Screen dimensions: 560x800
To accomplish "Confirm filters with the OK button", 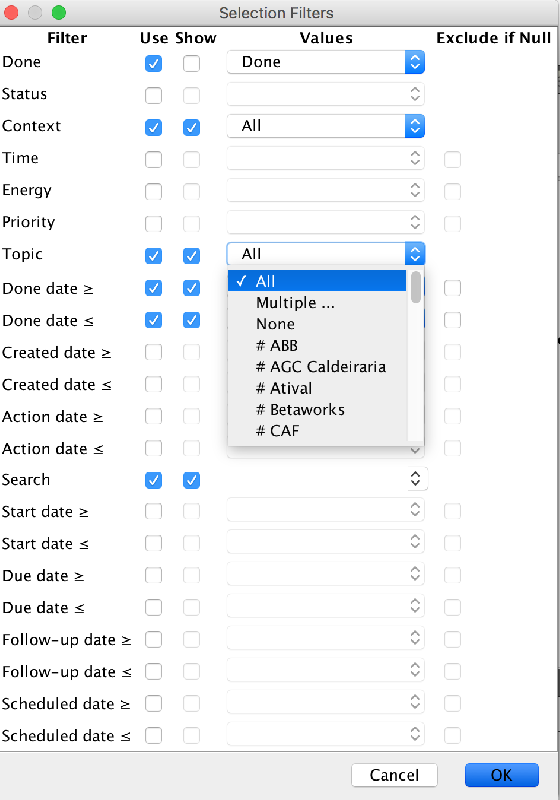I will pos(501,775).
